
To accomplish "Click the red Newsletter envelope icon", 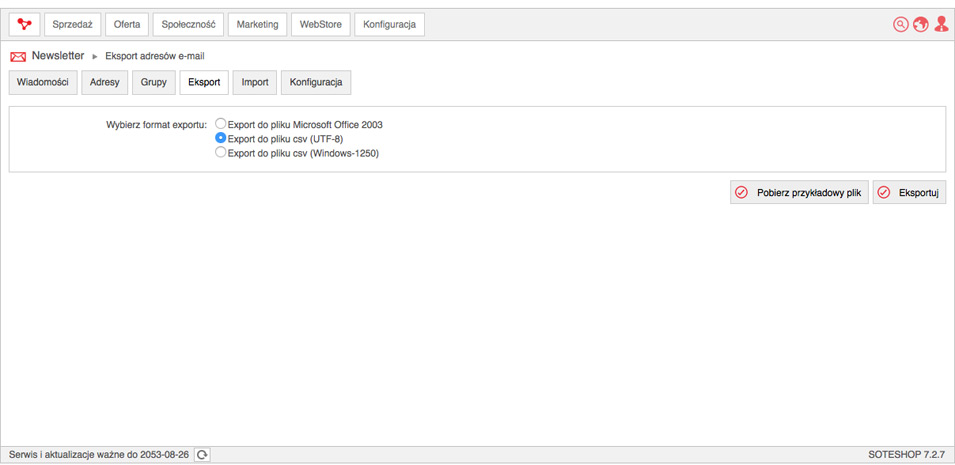I will [18, 57].
